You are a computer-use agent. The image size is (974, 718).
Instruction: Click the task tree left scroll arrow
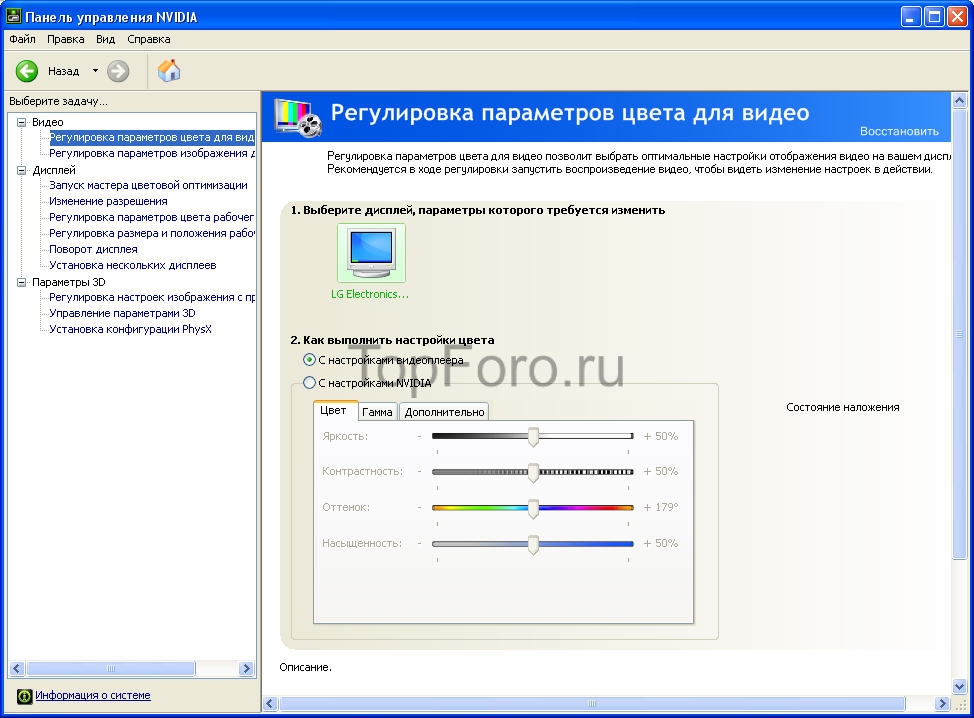pyautogui.click(x=17, y=669)
